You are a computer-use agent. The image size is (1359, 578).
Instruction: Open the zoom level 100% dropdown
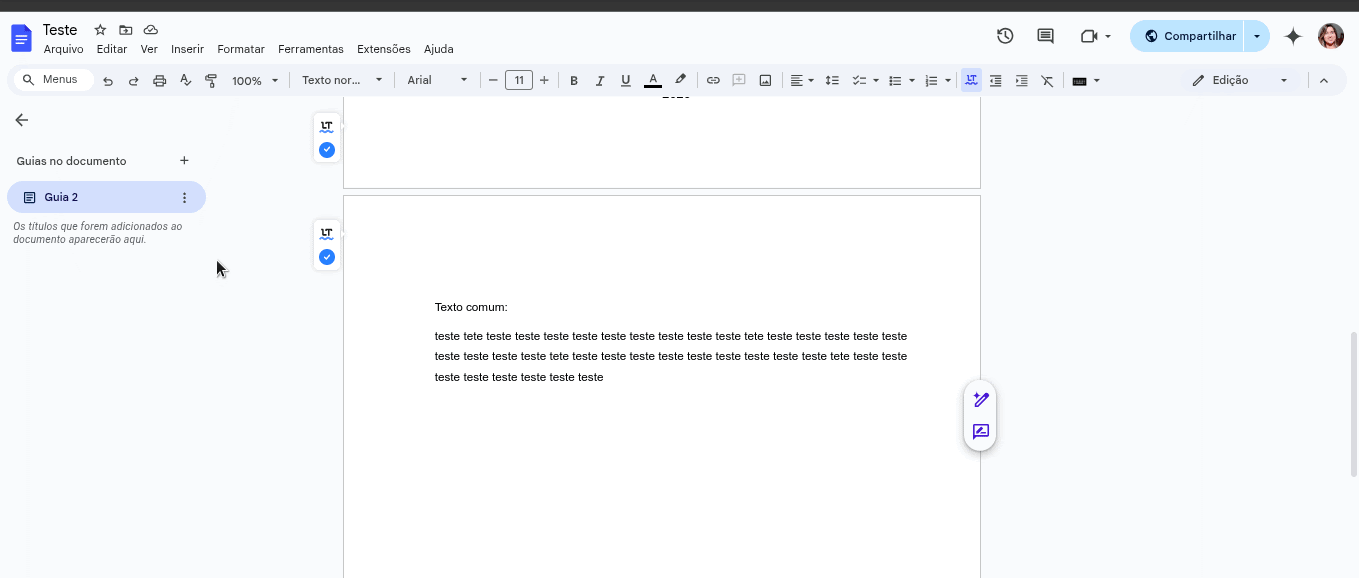(x=254, y=80)
